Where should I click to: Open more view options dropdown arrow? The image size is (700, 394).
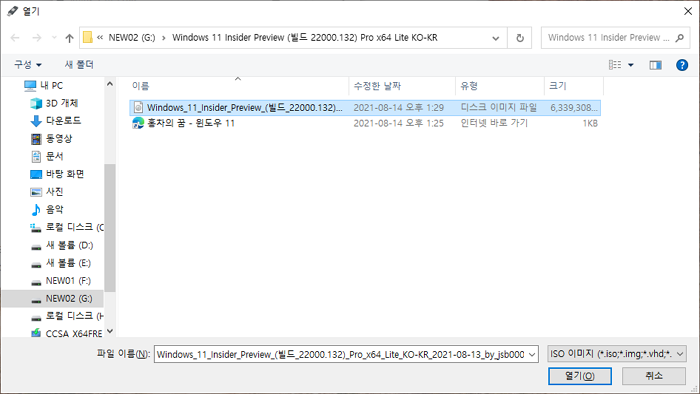[631, 65]
